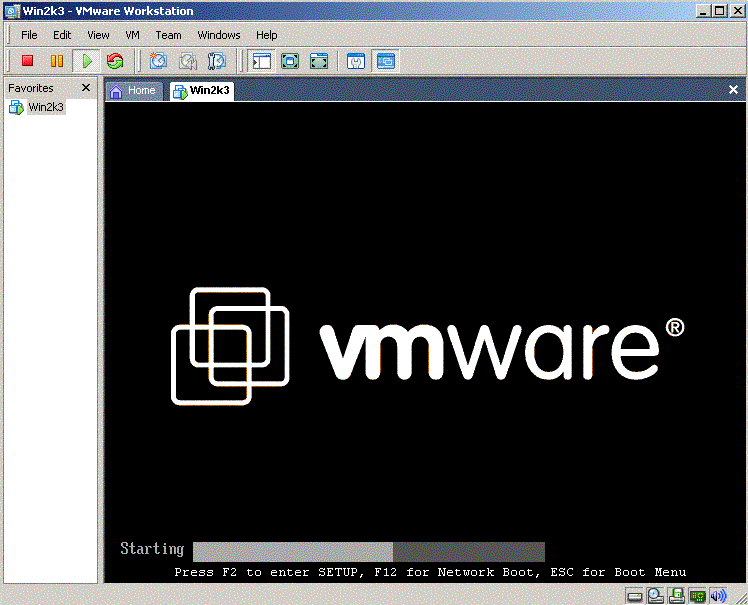Viewport: 748px width, 605px height.
Task: Click the Starting boot progress bar
Action: tap(369, 552)
